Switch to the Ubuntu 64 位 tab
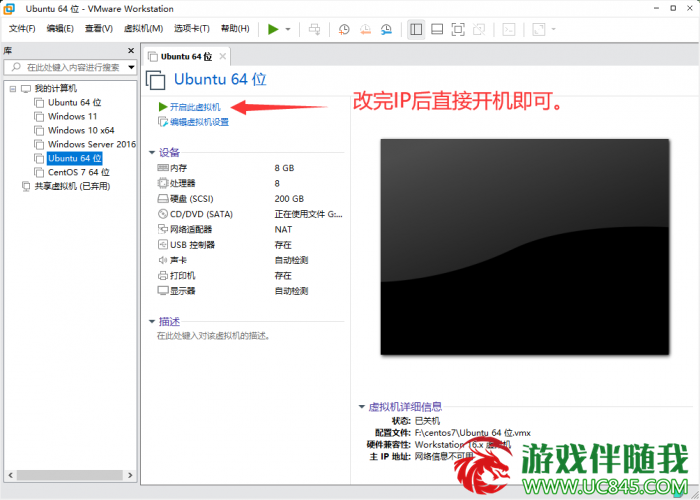Image resolution: width=700 pixels, height=500 pixels. (x=186, y=57)
